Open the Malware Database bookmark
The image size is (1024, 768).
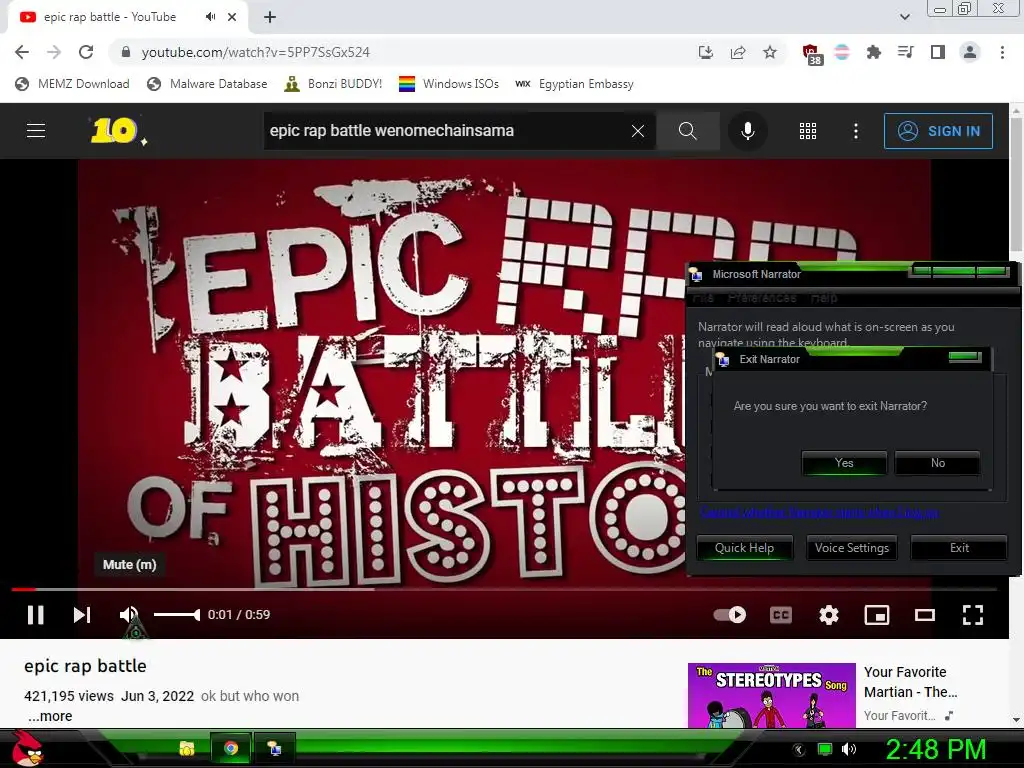208,84
